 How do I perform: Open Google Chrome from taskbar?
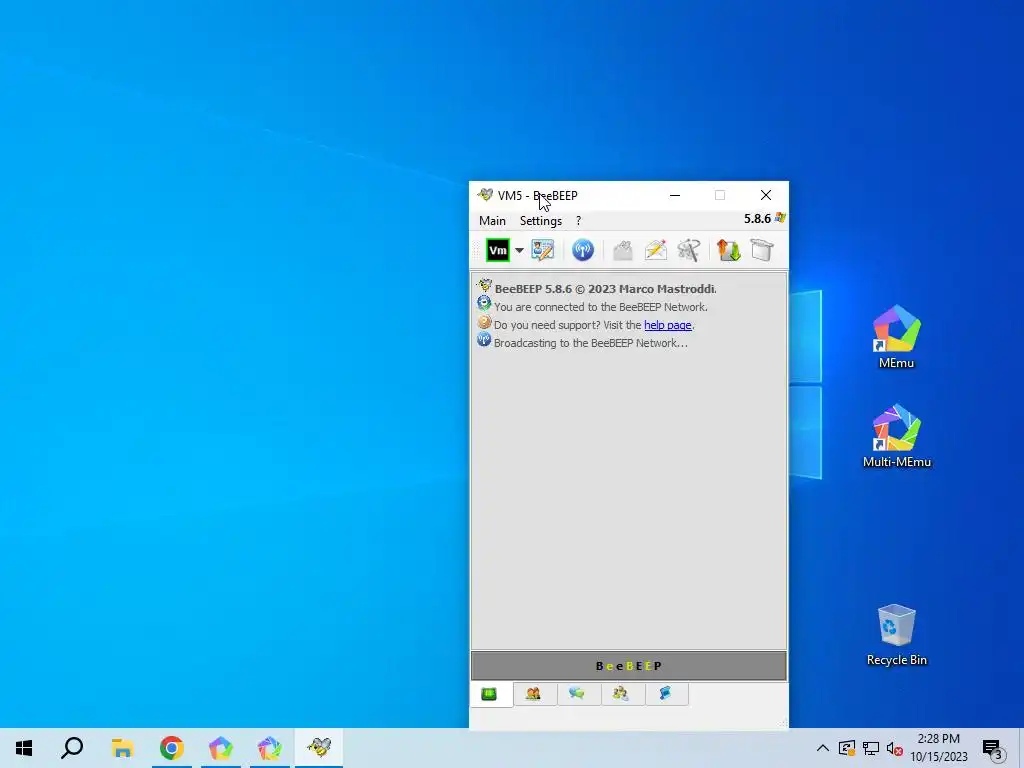click(172, 748)
